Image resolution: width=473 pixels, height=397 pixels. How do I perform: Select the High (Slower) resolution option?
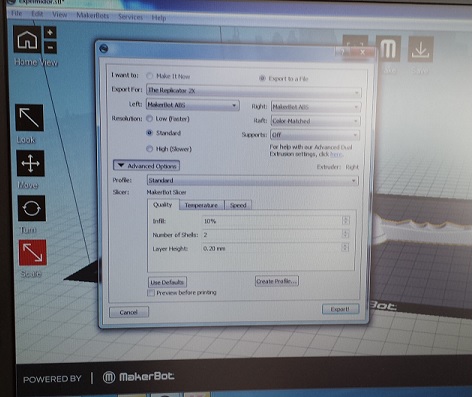[149, 149]
